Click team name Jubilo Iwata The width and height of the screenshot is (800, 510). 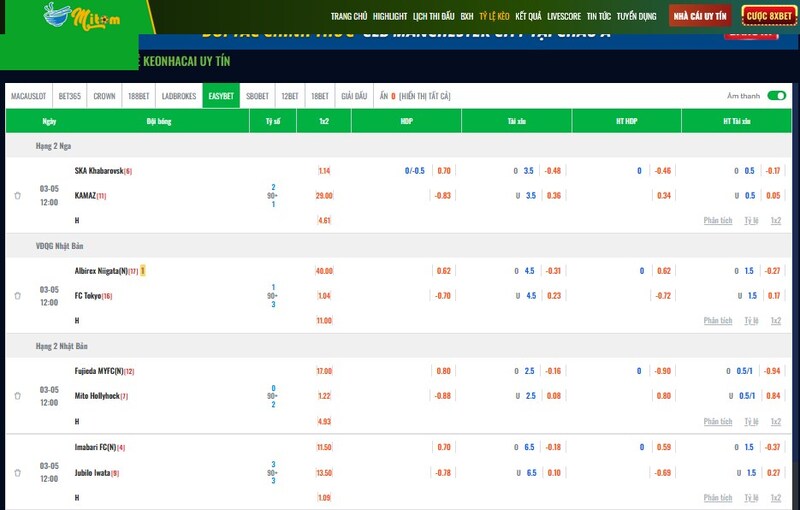tap(92, 473)
